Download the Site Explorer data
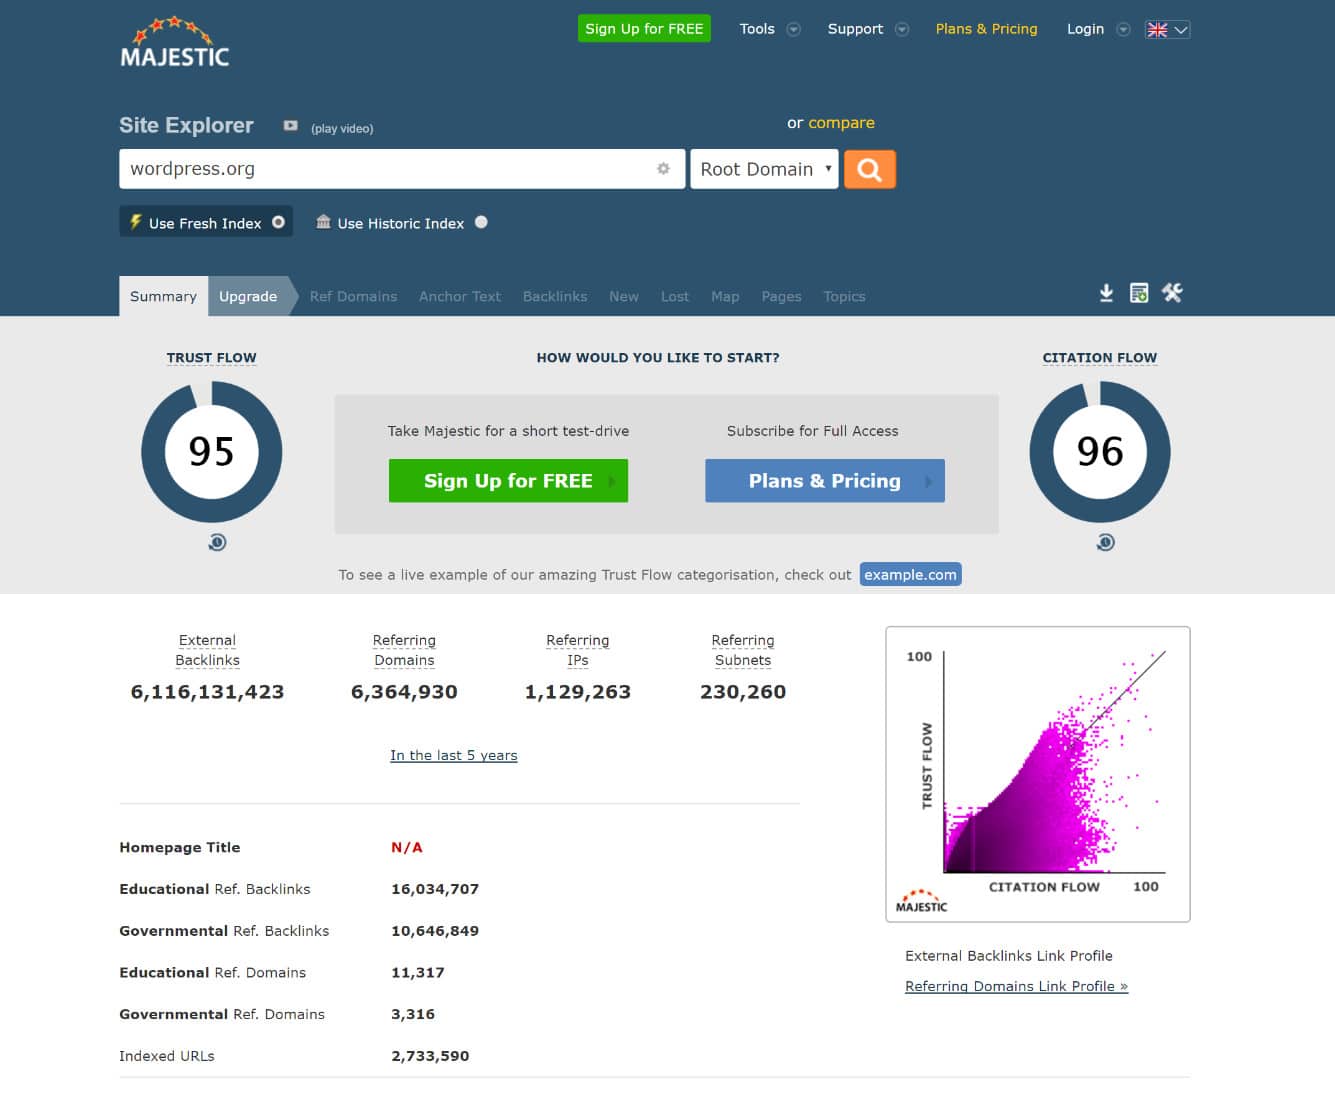This screenshot has height=1107, width=1335. click(x=1106, y=293)
